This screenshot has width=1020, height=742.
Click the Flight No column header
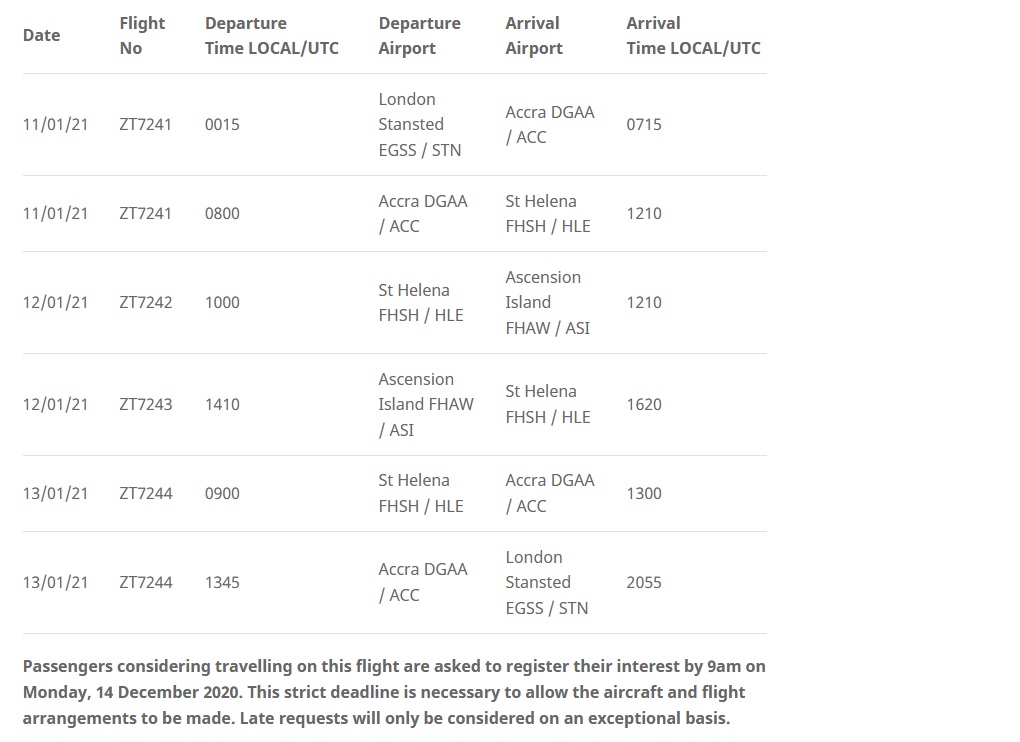click(142, 35)
